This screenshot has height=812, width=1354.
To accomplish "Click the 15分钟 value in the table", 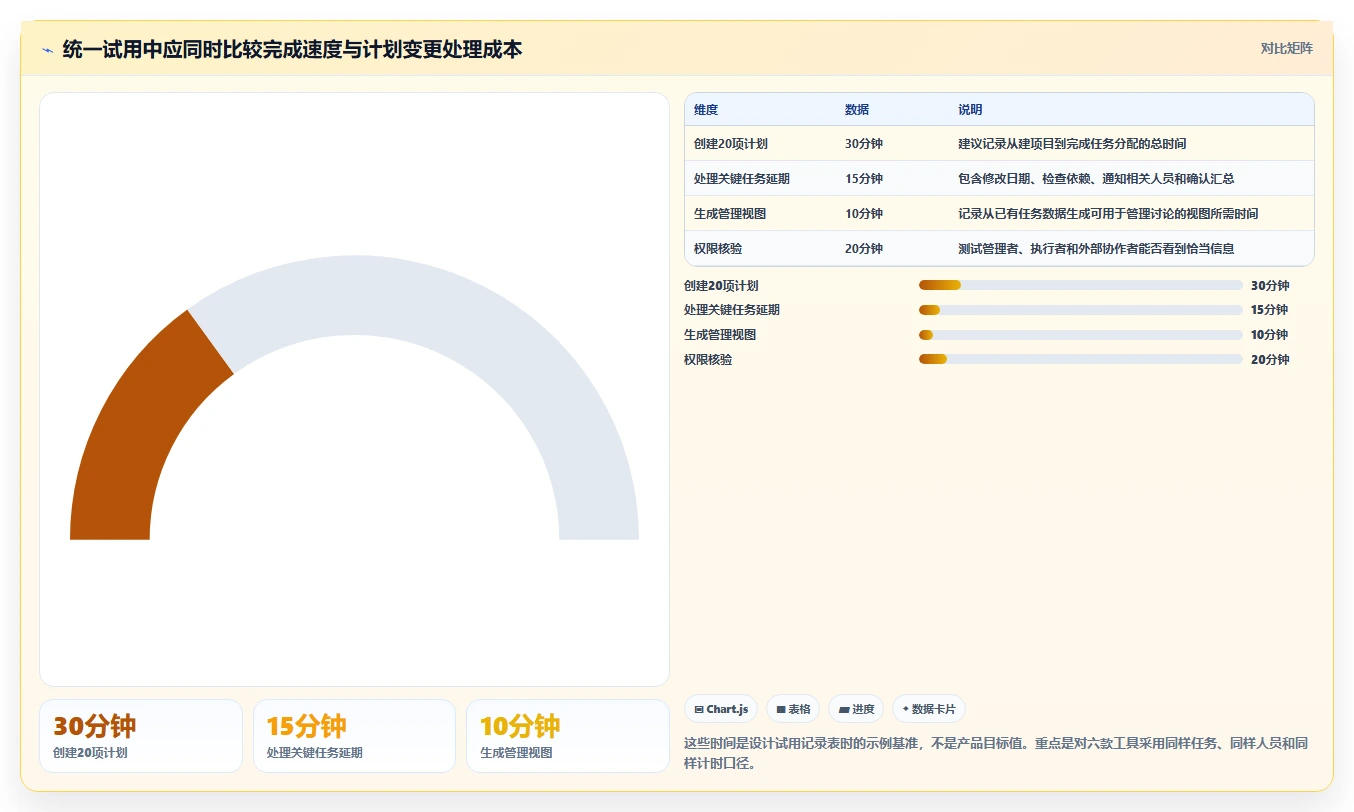I will click(x=864, y=179).
